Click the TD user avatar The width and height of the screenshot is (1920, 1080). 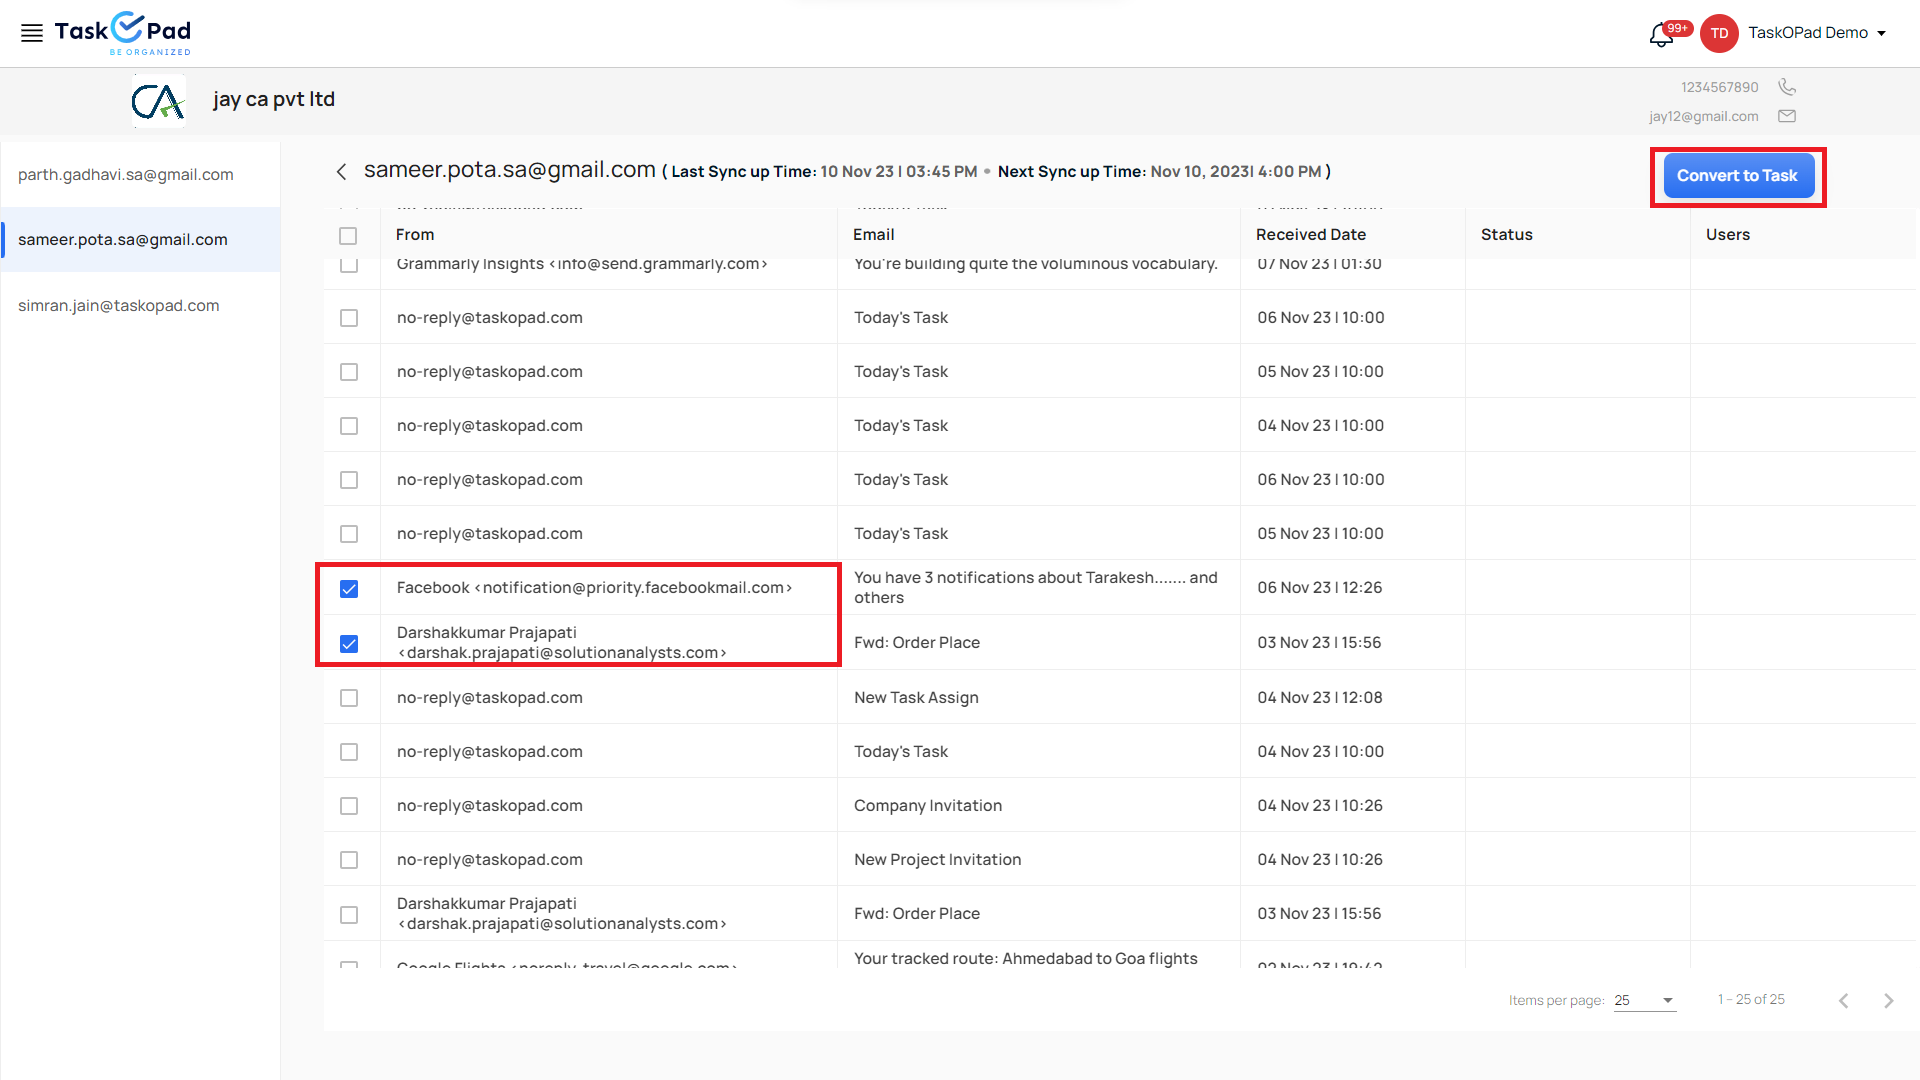tap(1719, 33)
